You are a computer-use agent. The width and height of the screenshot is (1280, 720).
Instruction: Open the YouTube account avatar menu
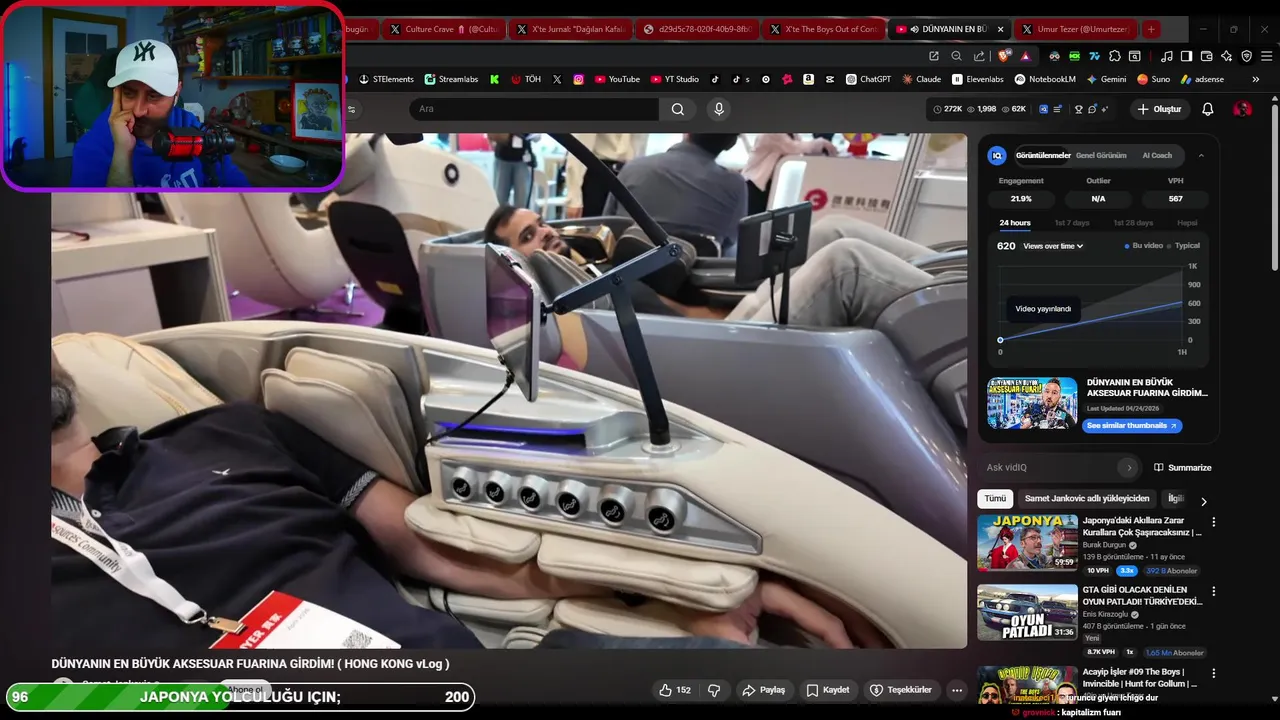(x=1242, y=109)
